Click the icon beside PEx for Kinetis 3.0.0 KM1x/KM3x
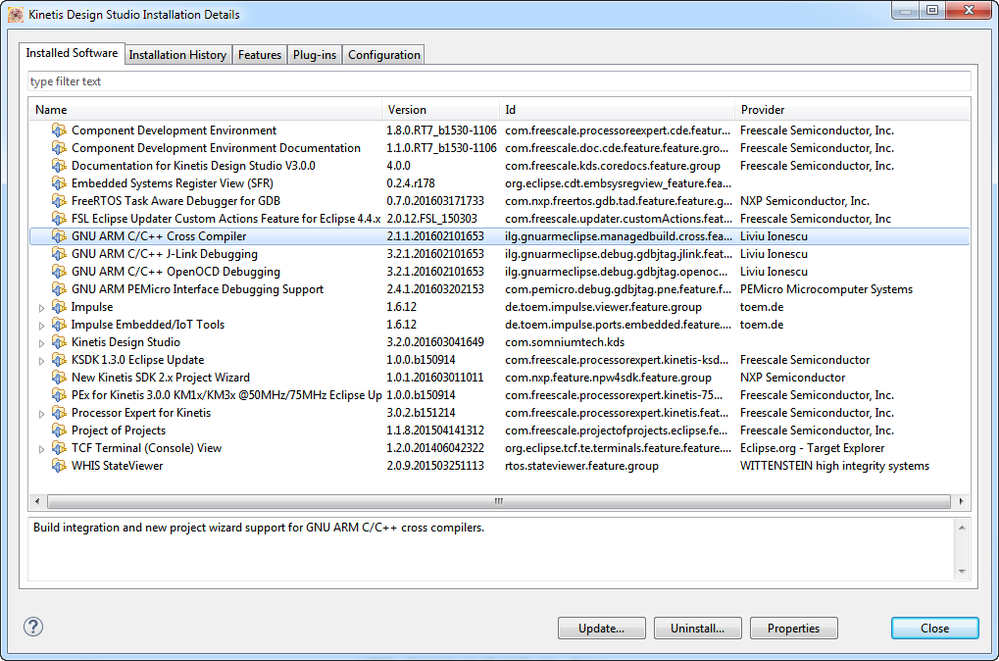This screenshot has width=999, height=661. (x=59, y=395)
